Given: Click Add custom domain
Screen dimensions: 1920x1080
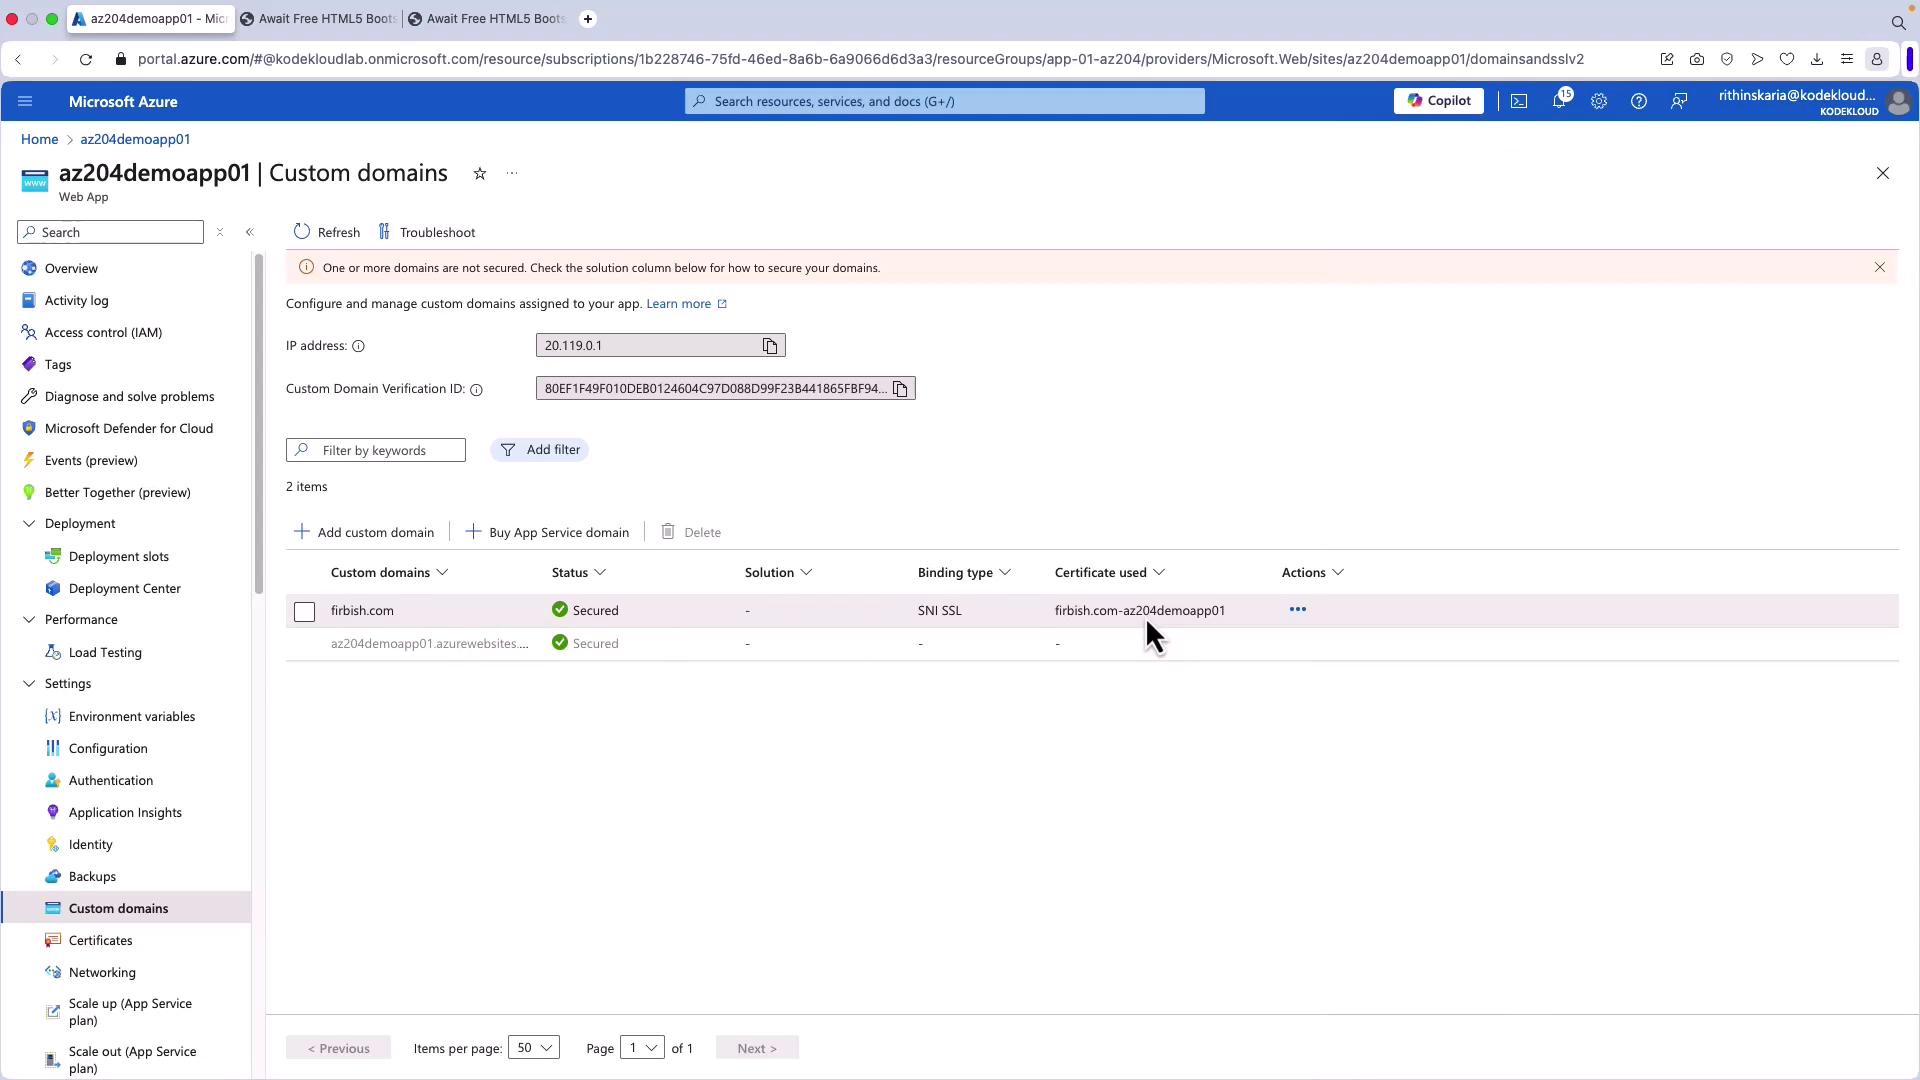Looking at the screenshot, I should (364, 532).
